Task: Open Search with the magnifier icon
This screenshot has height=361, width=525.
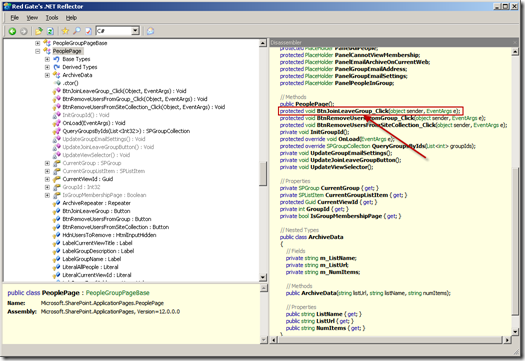Action: coord(77,31)
